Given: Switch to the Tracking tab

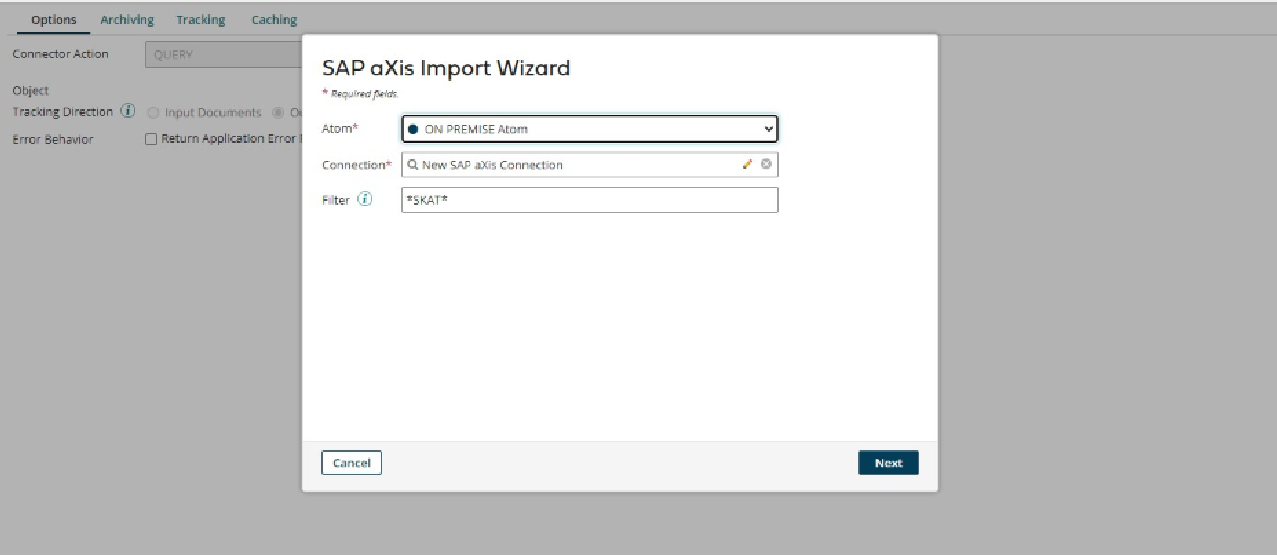Looking at the screenshot, I should coord(201,19).
